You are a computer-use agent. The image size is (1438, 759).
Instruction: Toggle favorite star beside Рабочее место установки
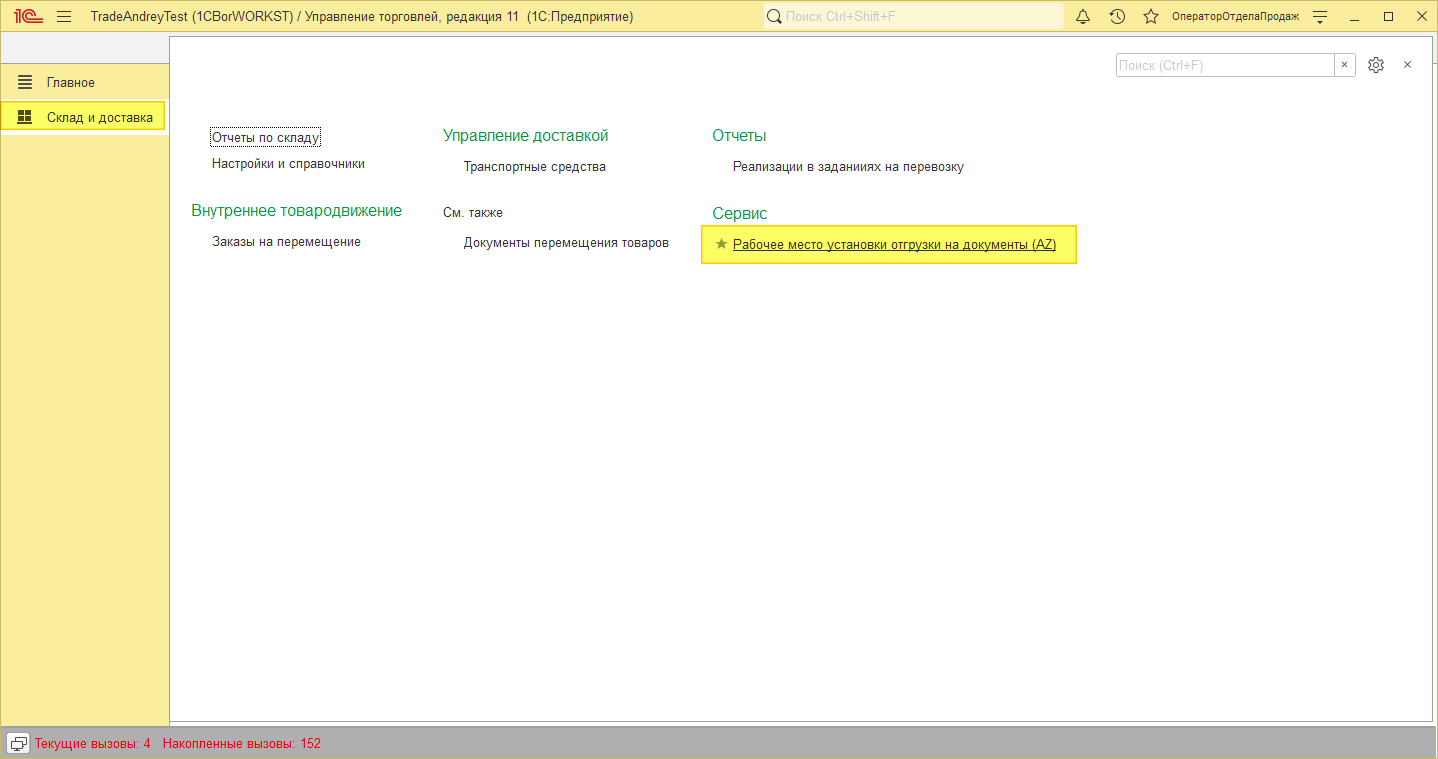[721, 244]
